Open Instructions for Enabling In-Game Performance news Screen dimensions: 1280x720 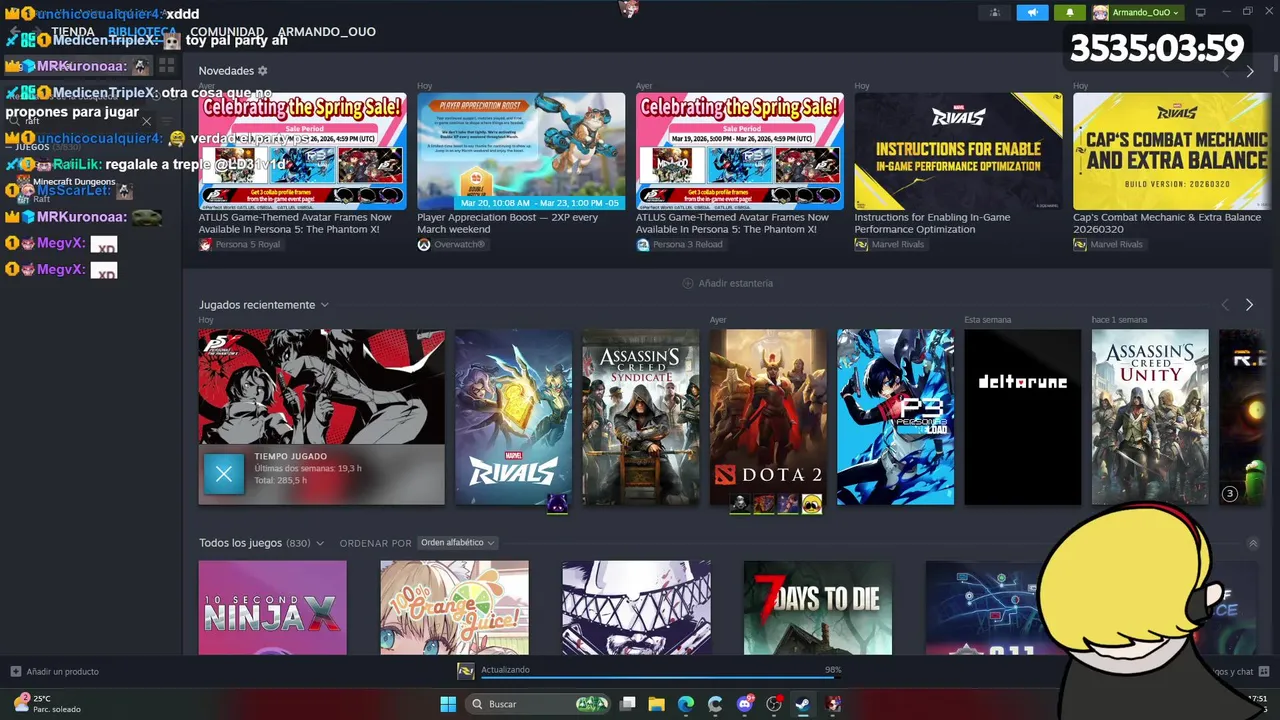click(958, 165)
